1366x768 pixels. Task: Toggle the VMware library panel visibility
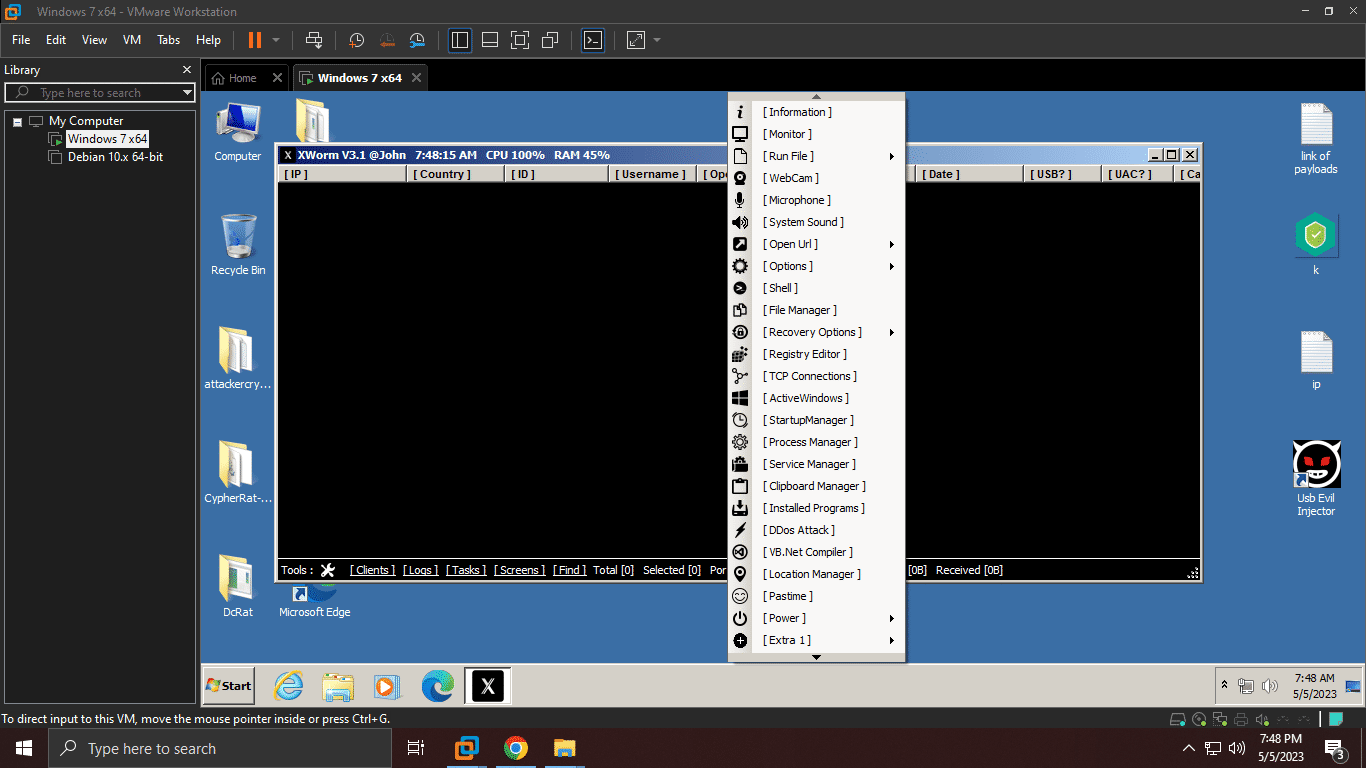point(460,40)
